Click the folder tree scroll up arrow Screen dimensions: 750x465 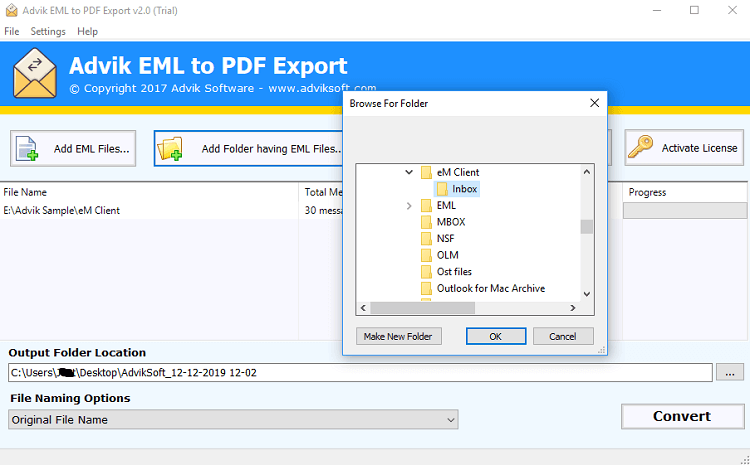pyautogui.click(x=587, y=172)
